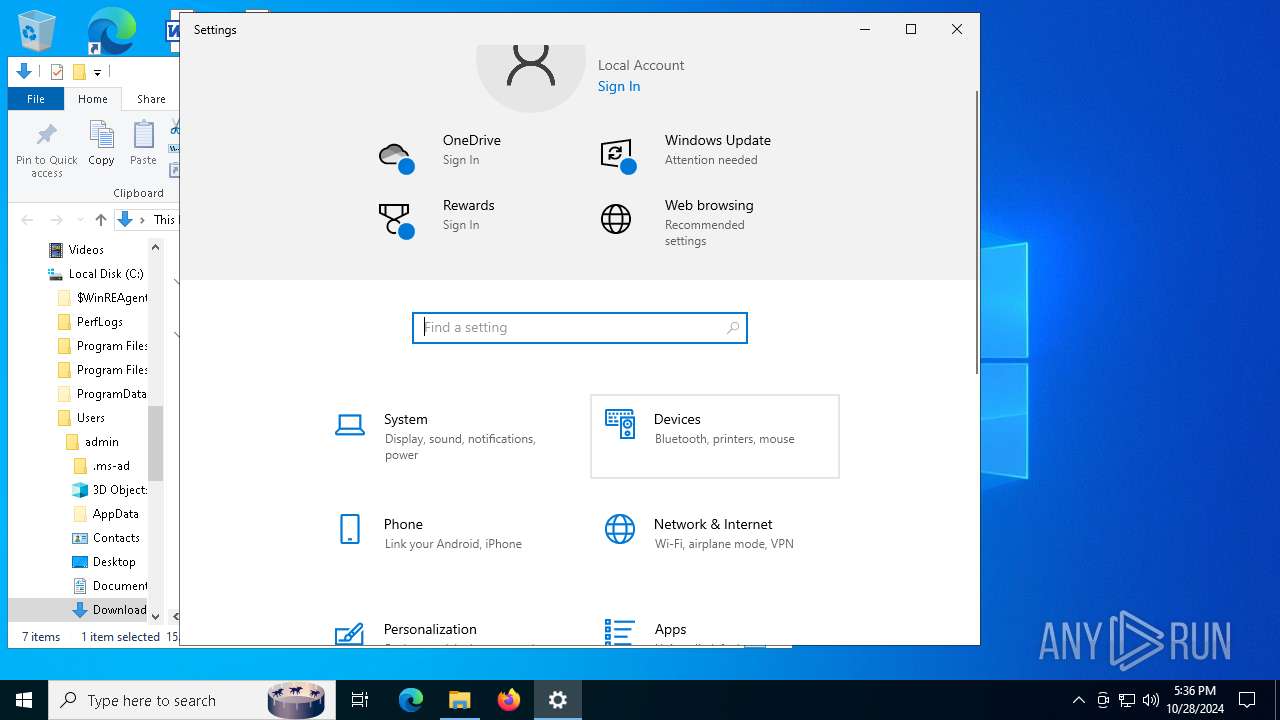The height and width of the screenshot is (720, 1280).
Task: Select Downloads folder in the tree
Action: 110,610
